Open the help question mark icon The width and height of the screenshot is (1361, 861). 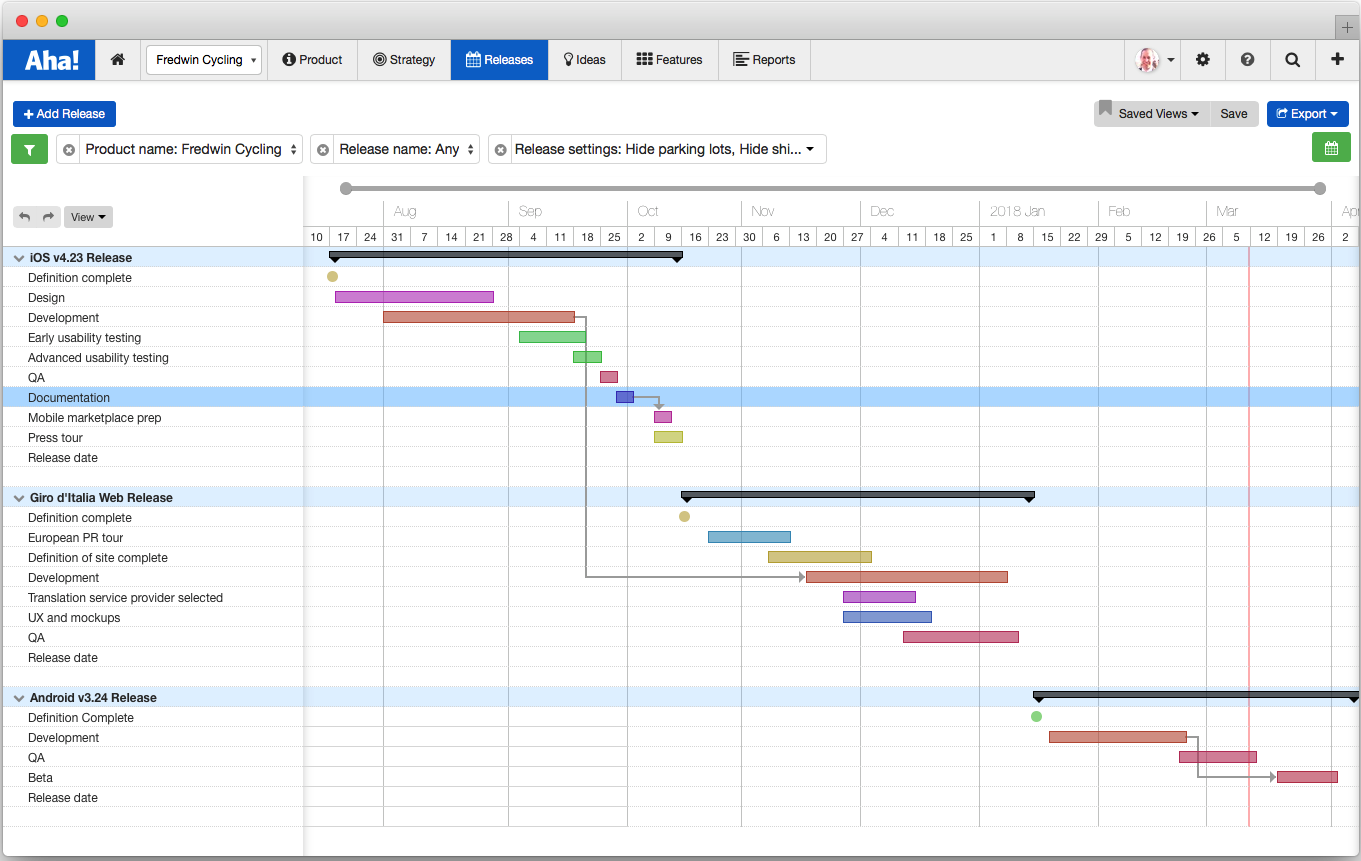click(x=1247, y=59)
